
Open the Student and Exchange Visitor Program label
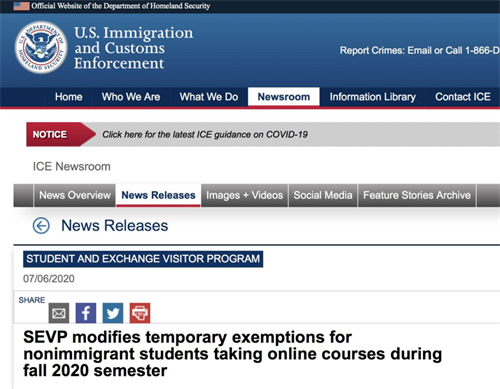[143, 259]
